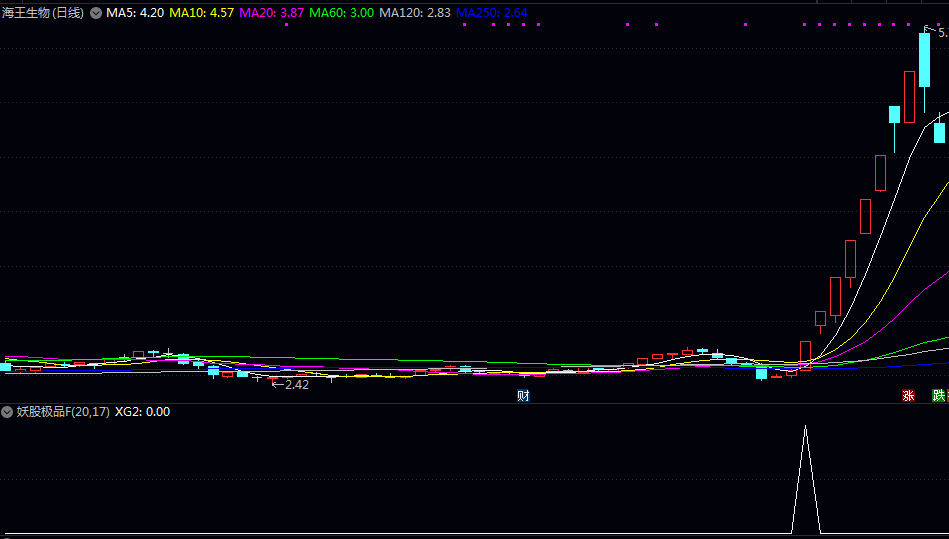Click the red 涨 marker icon
The height and width of the screenshot is (539, 949).
908,396
